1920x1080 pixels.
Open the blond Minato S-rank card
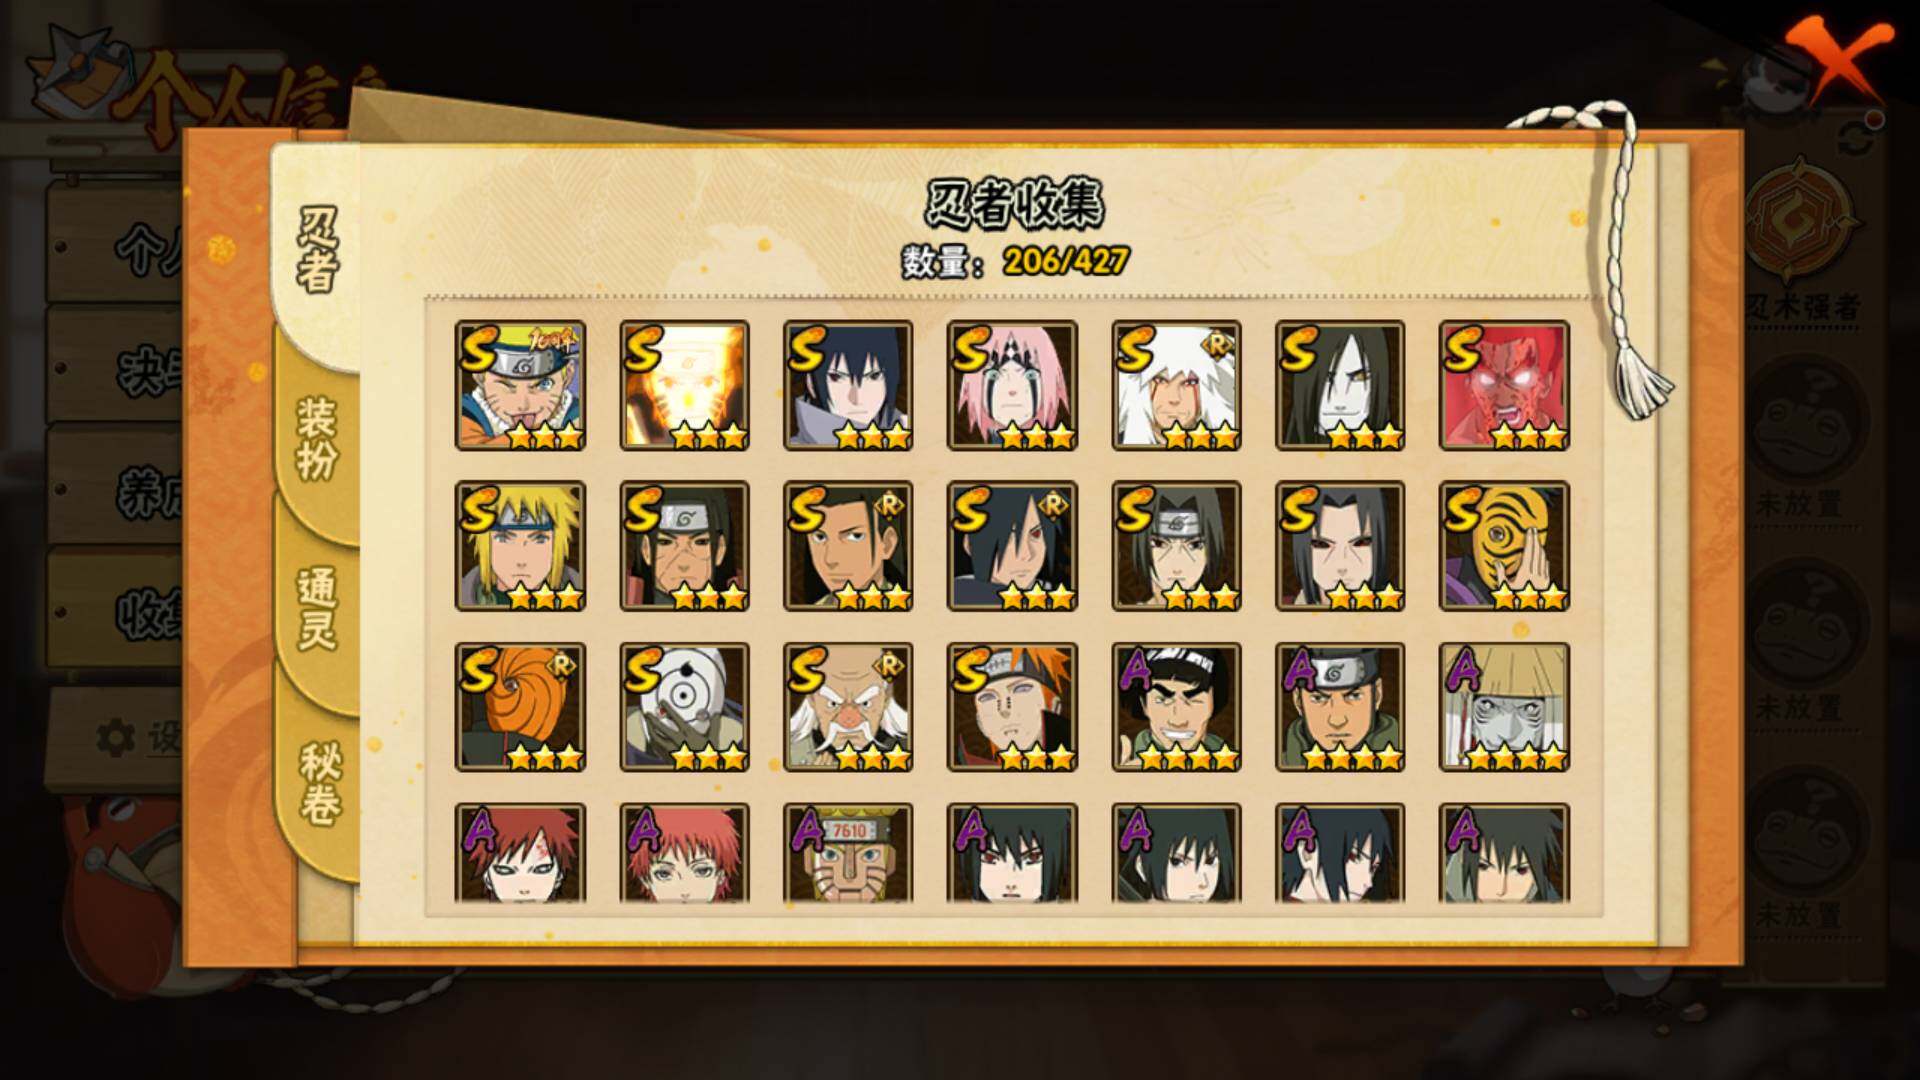pos(520,546)
